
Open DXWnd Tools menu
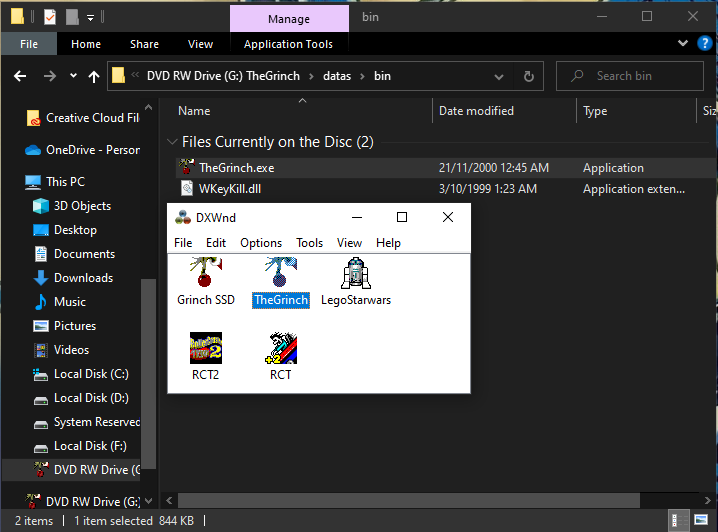point(309,243)
